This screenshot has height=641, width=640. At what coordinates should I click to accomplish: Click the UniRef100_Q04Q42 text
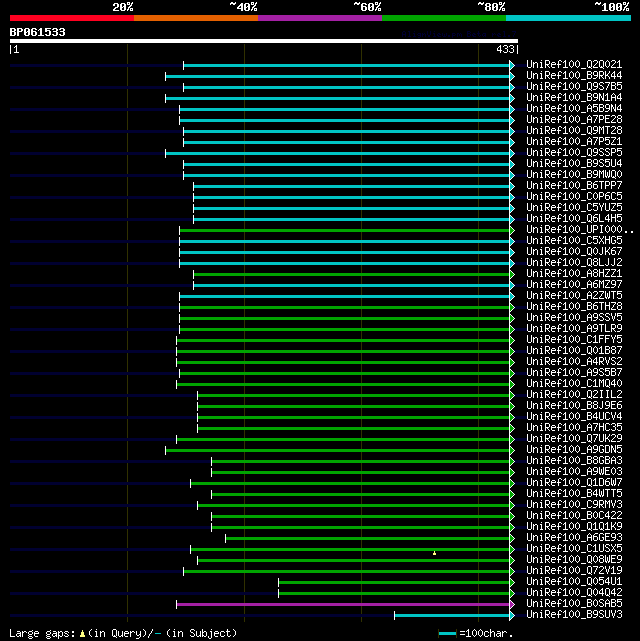574,593
